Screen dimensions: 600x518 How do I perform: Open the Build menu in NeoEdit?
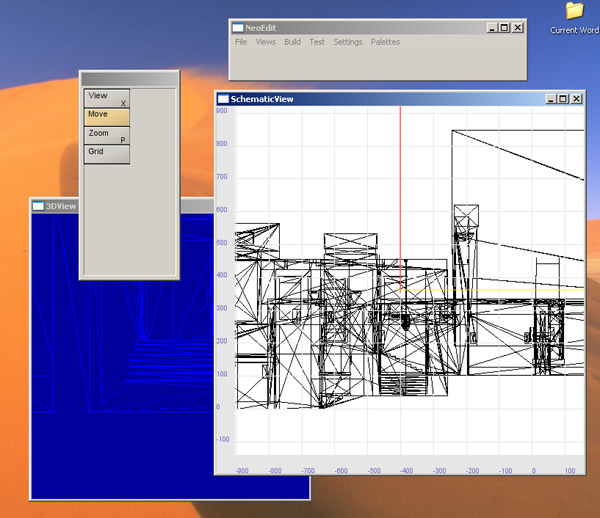(x=292, y=42)
